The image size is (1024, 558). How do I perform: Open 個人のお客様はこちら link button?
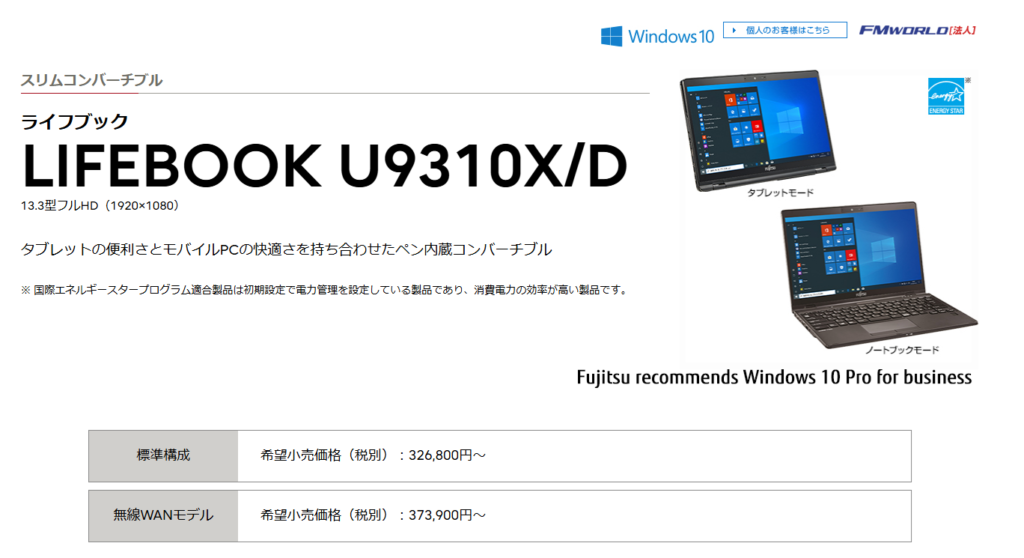[785, 30]
